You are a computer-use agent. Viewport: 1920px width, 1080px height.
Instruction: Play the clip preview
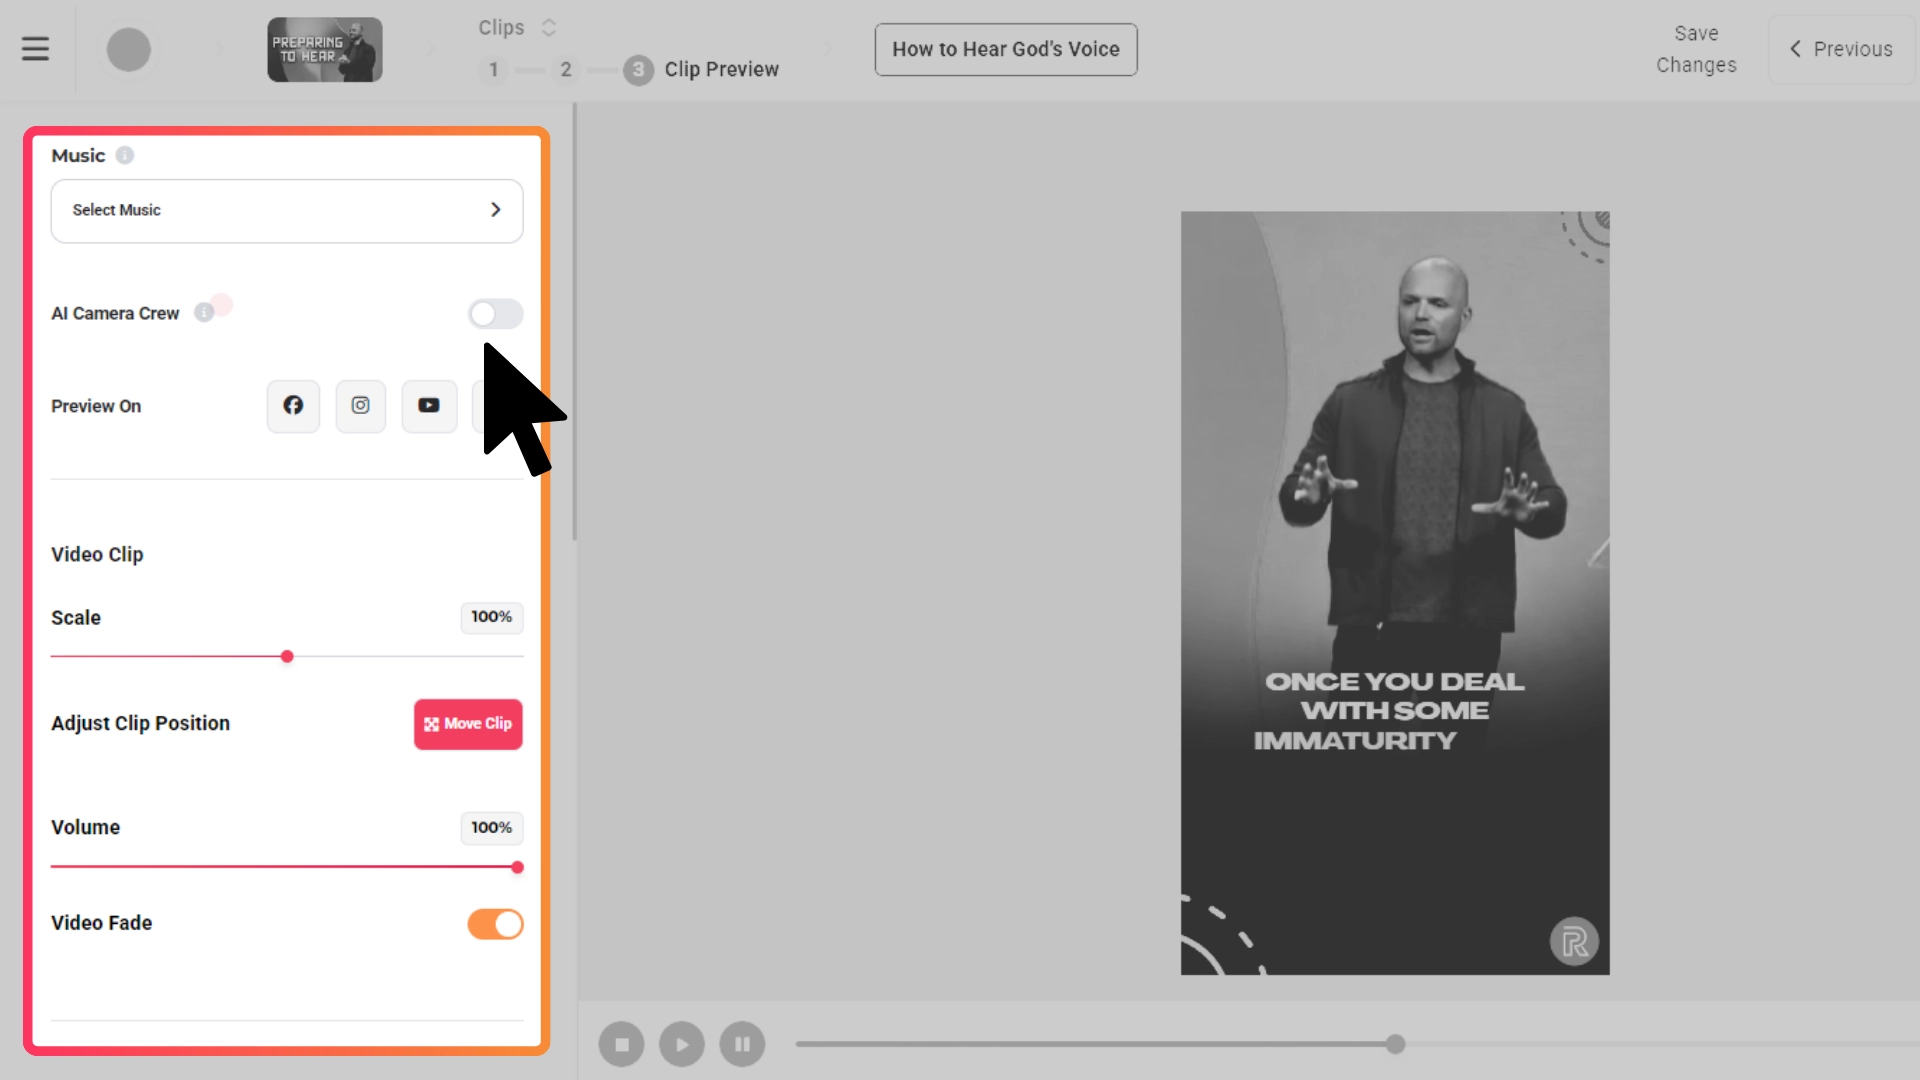[682, 1044]
